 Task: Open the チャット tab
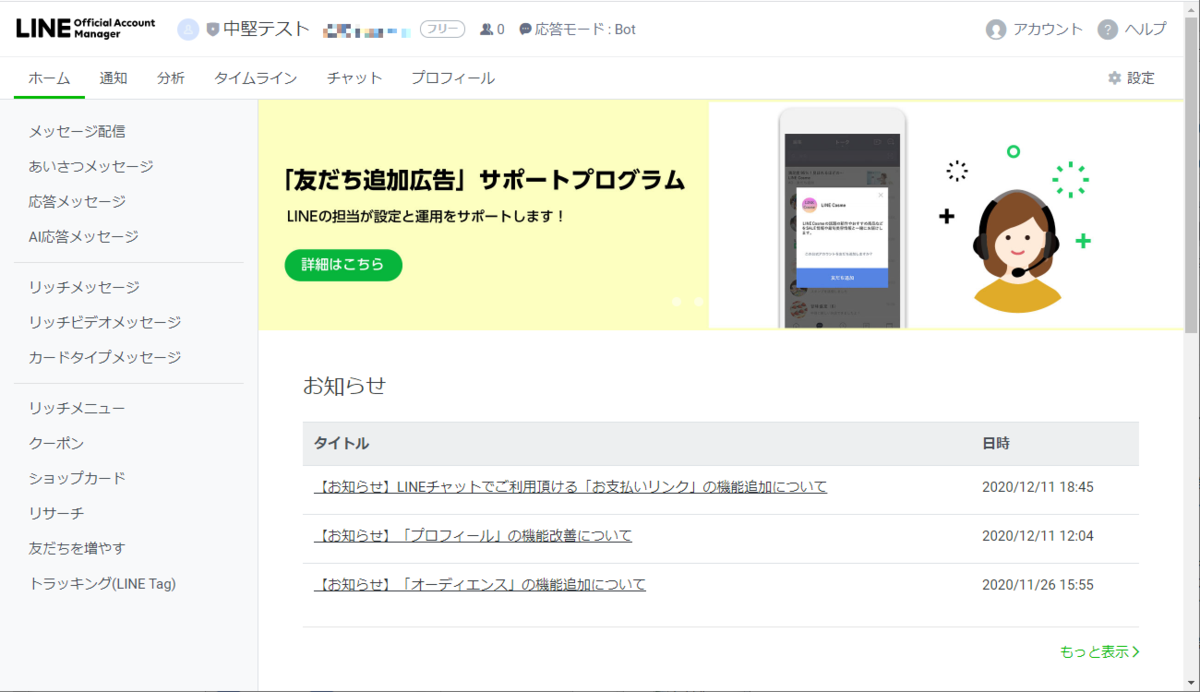(355, 78)
